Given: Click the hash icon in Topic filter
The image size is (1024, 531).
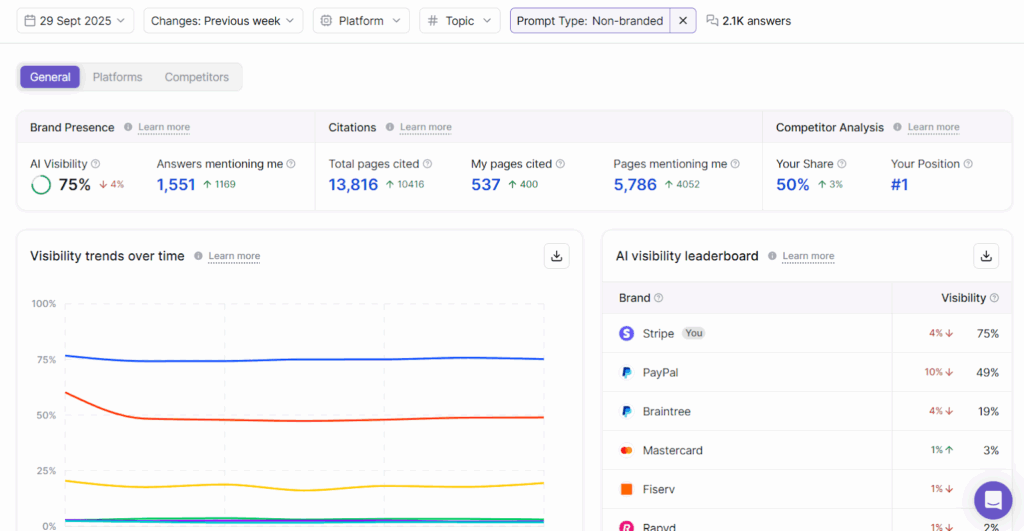Looking at the screenshot, I should point(432,21).
